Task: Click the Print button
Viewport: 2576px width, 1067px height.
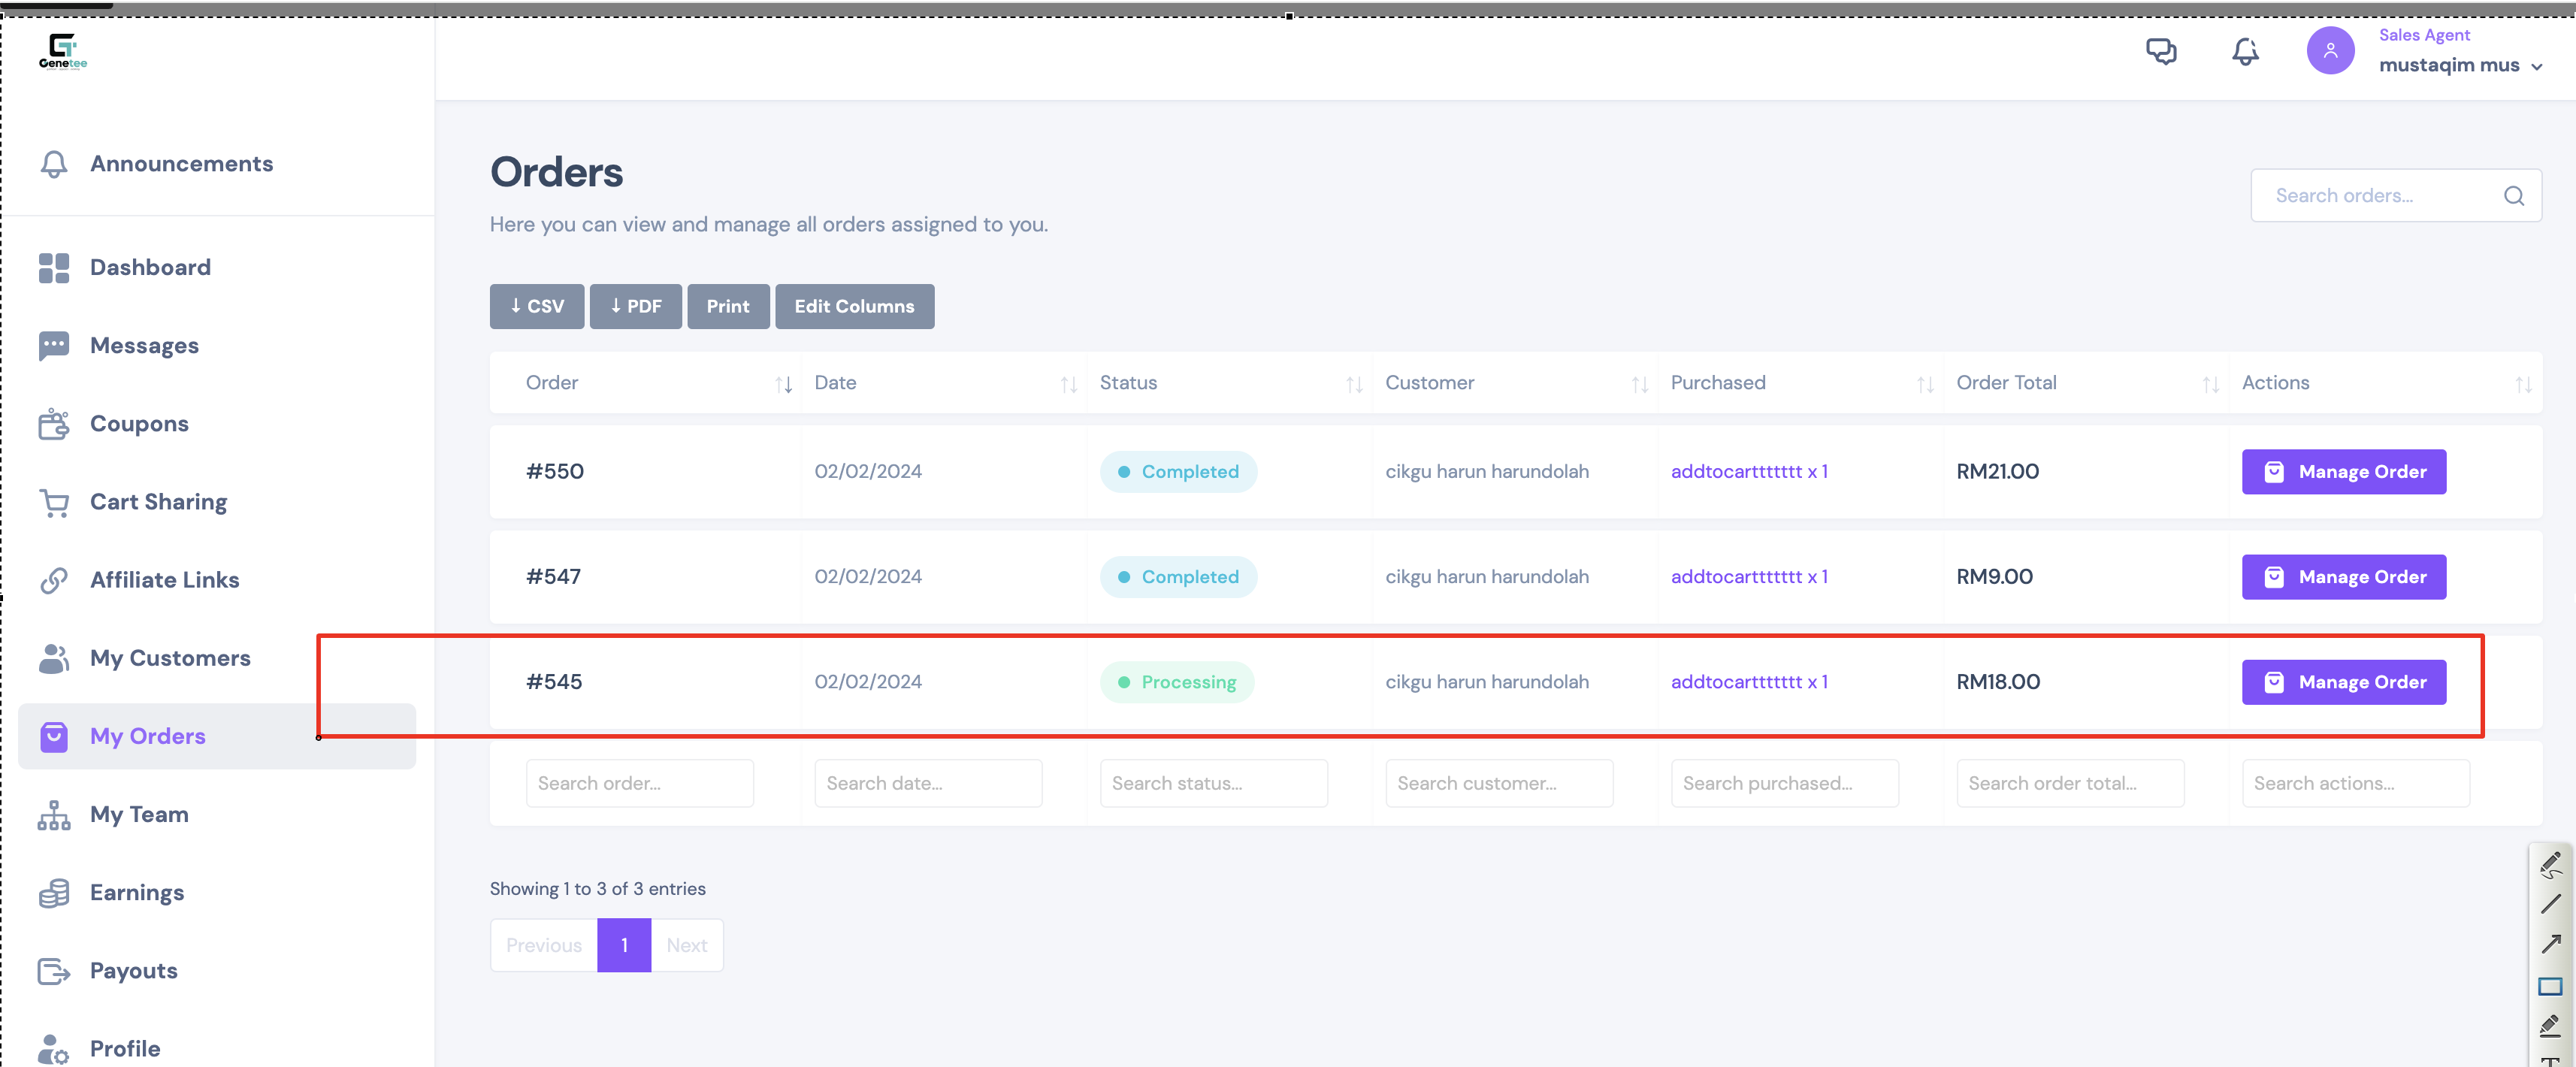Action: 728,306
